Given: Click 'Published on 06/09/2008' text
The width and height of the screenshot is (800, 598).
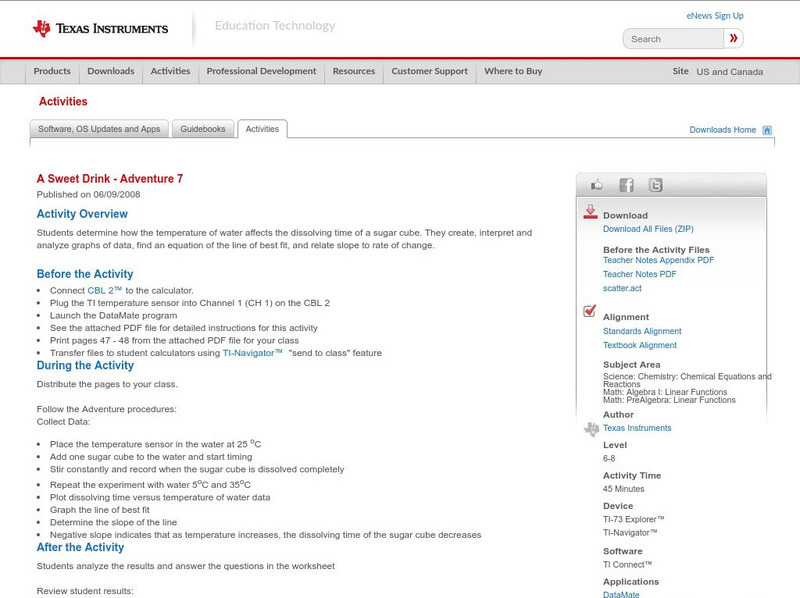Looking at the screenshot, I should pos(88,194).
